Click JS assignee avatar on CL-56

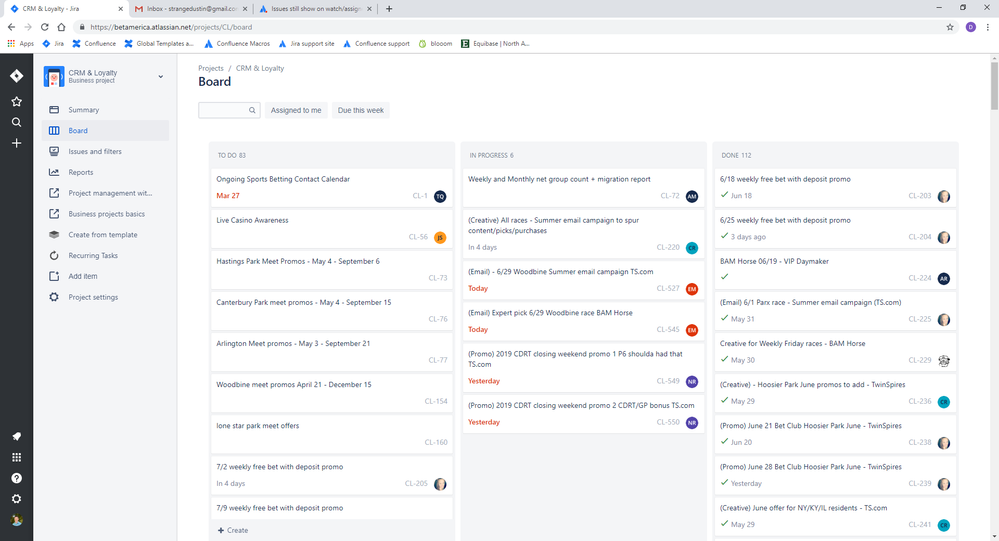(440, 238)
